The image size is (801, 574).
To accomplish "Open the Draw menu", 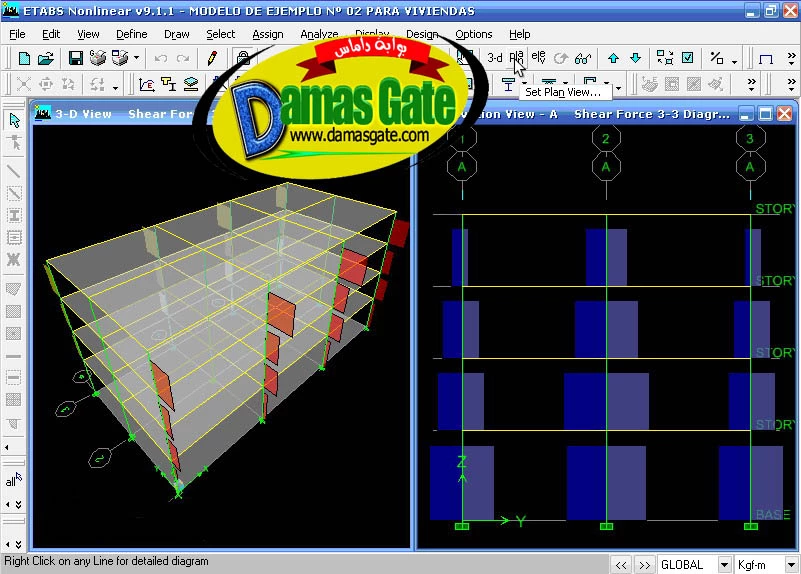I will pos(176,34).
